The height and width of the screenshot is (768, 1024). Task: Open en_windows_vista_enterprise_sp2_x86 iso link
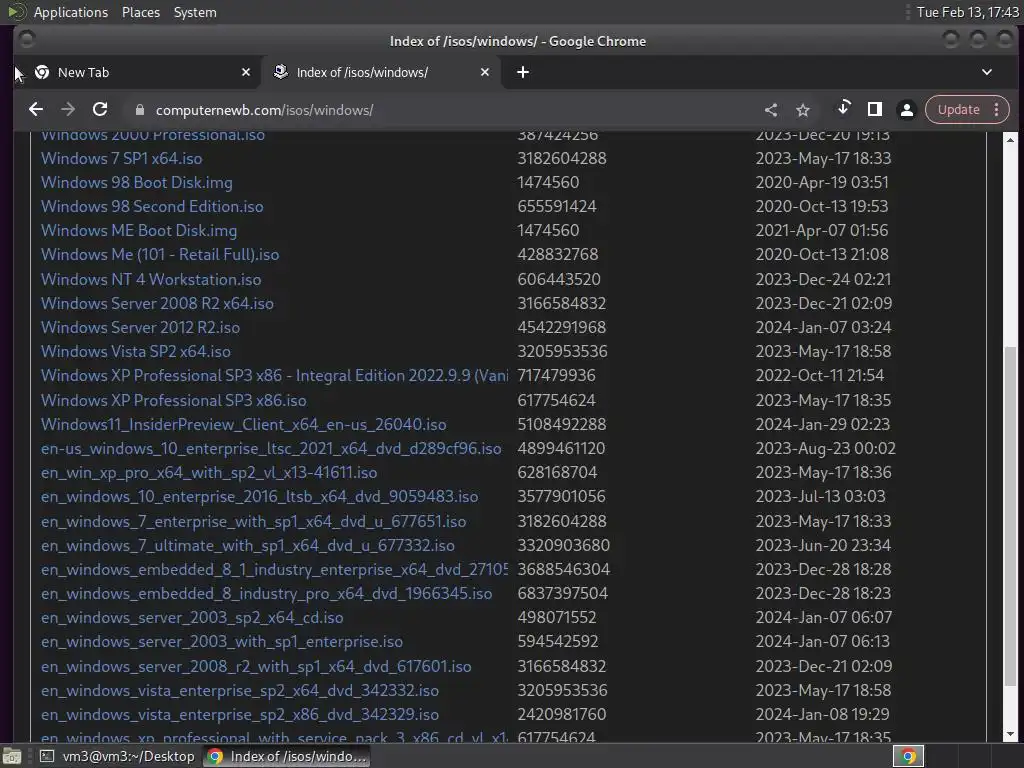click(240, 714)
